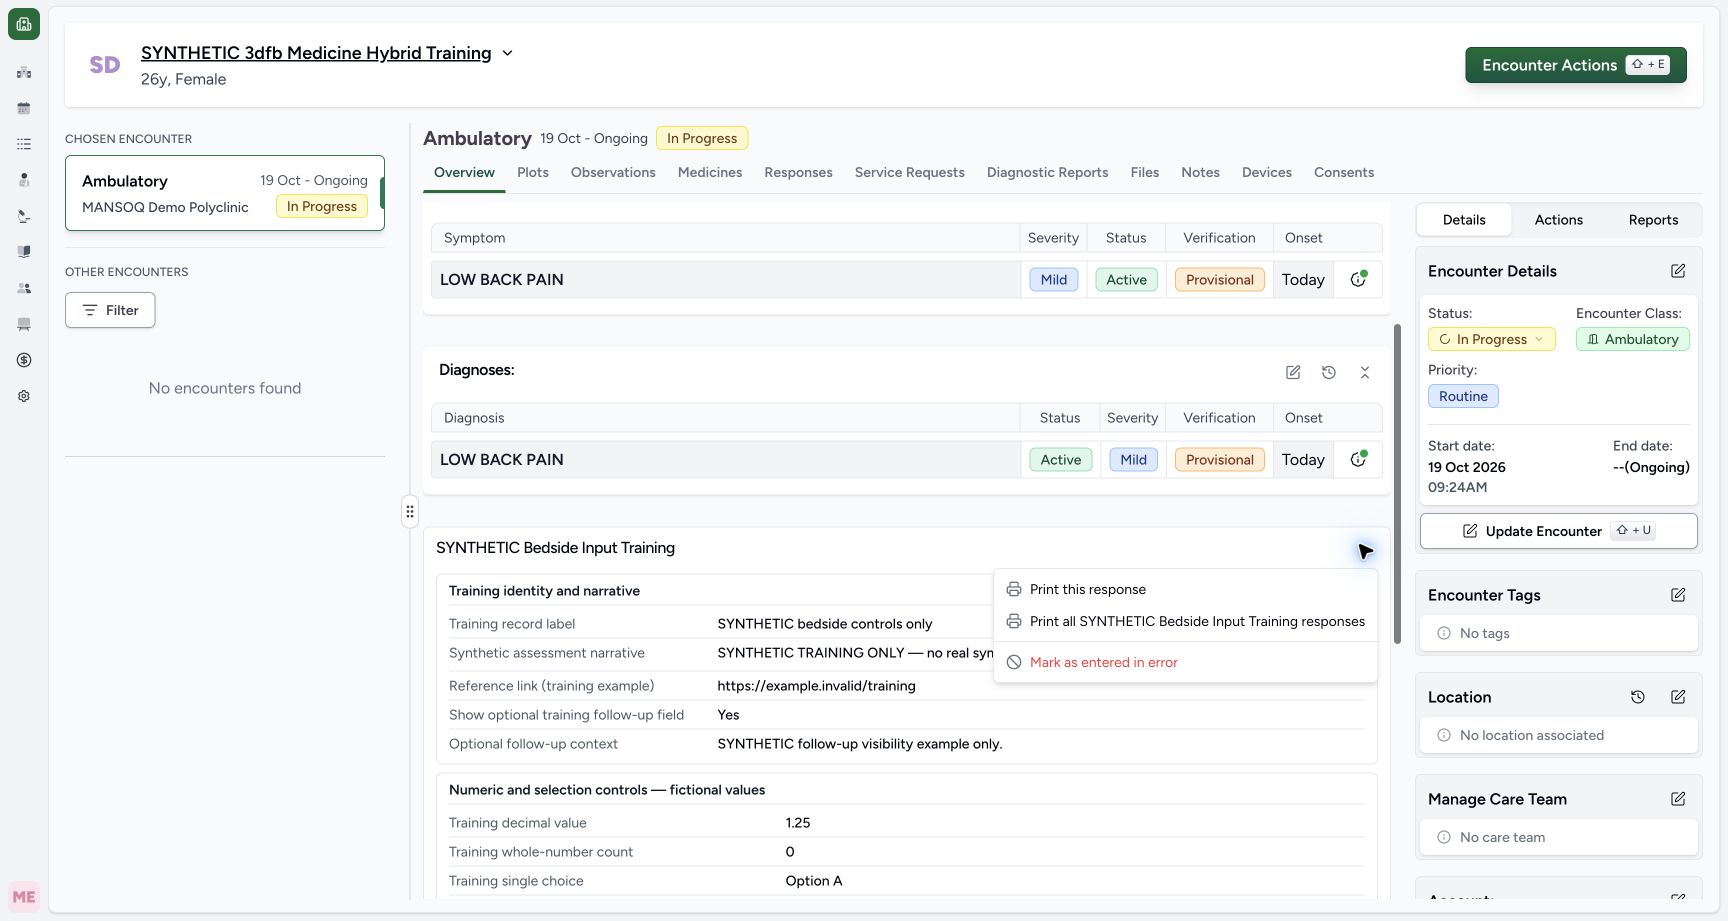Click the https://example.invalid/training reference value

816,686
